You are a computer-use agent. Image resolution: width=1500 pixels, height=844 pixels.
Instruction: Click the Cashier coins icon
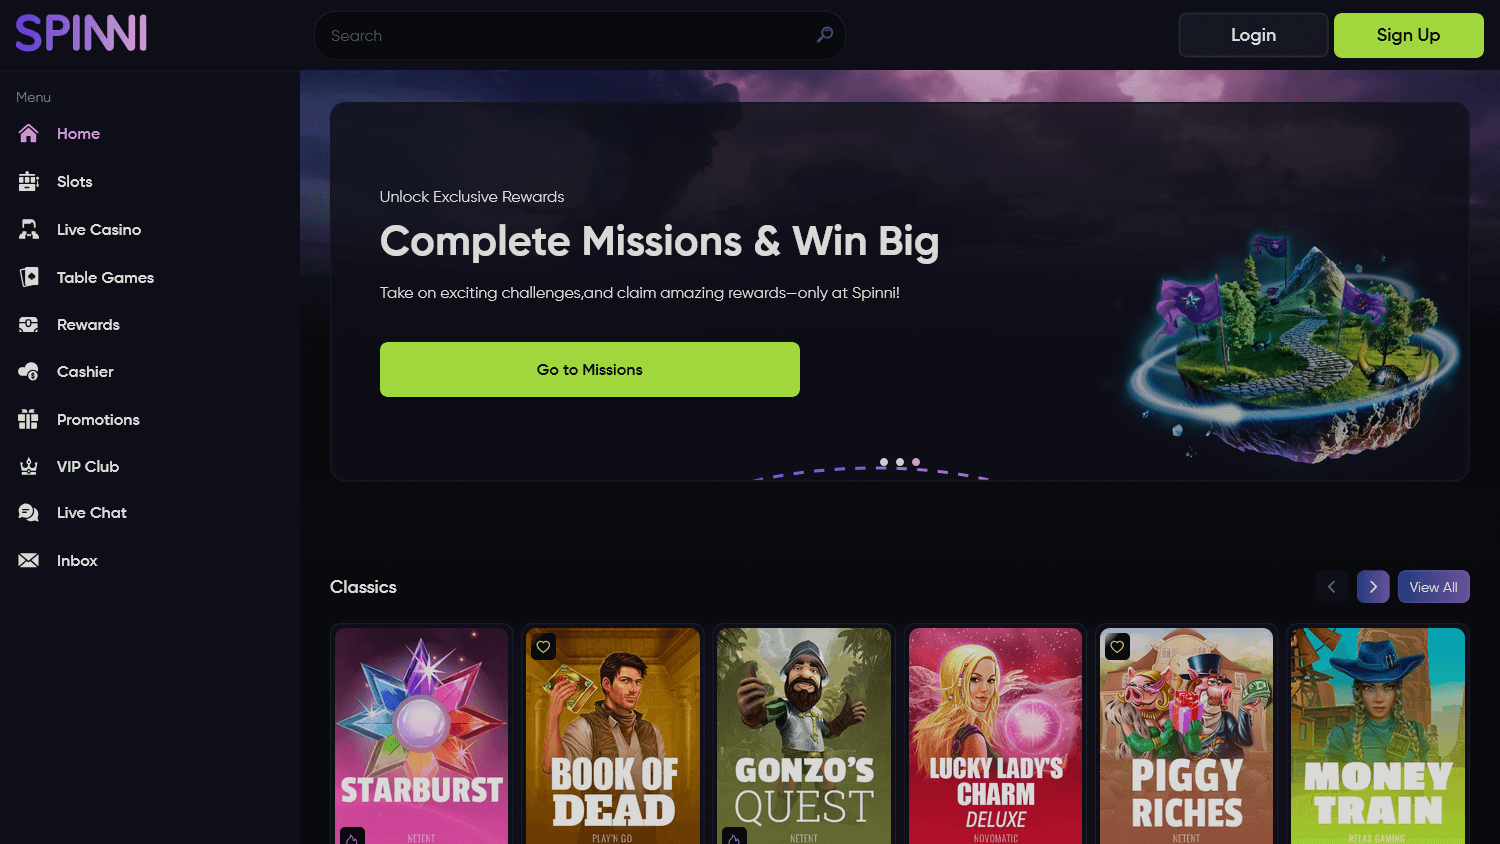click(28, 372)
